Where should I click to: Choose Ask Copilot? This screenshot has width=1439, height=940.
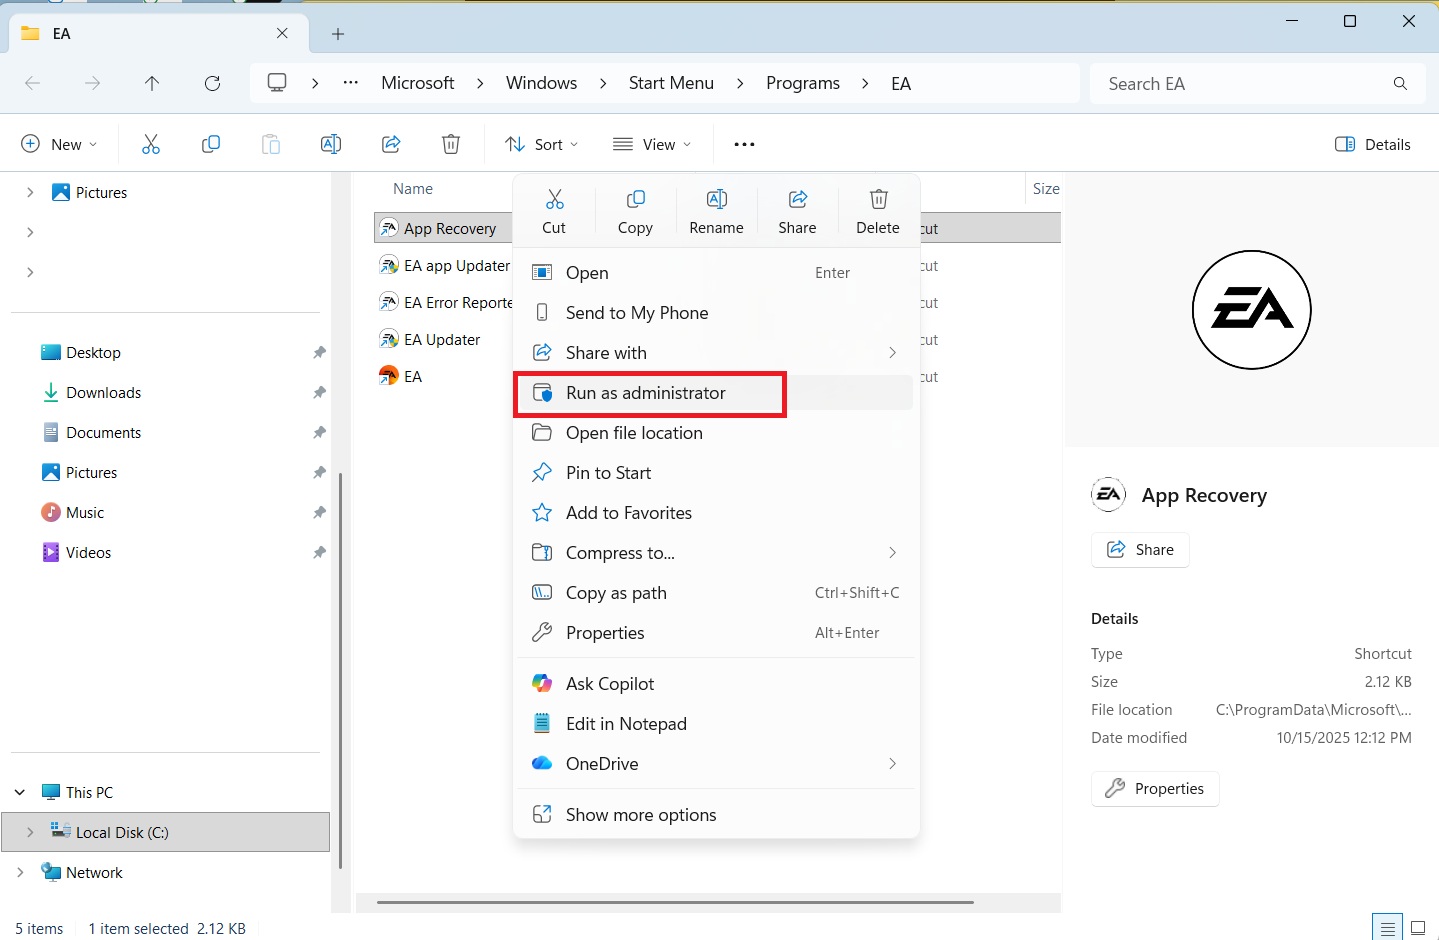(x=716, y=684)
